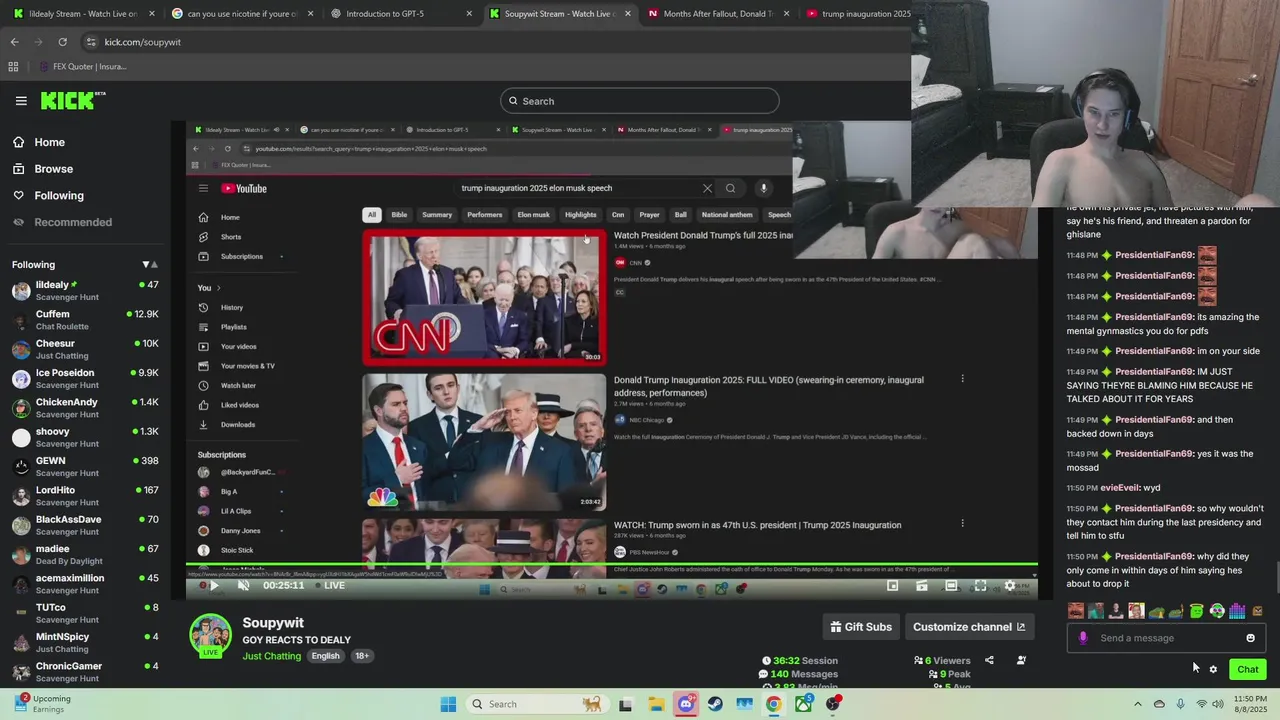
Task: Select first quick emote face below chat
Action: 1076,611
